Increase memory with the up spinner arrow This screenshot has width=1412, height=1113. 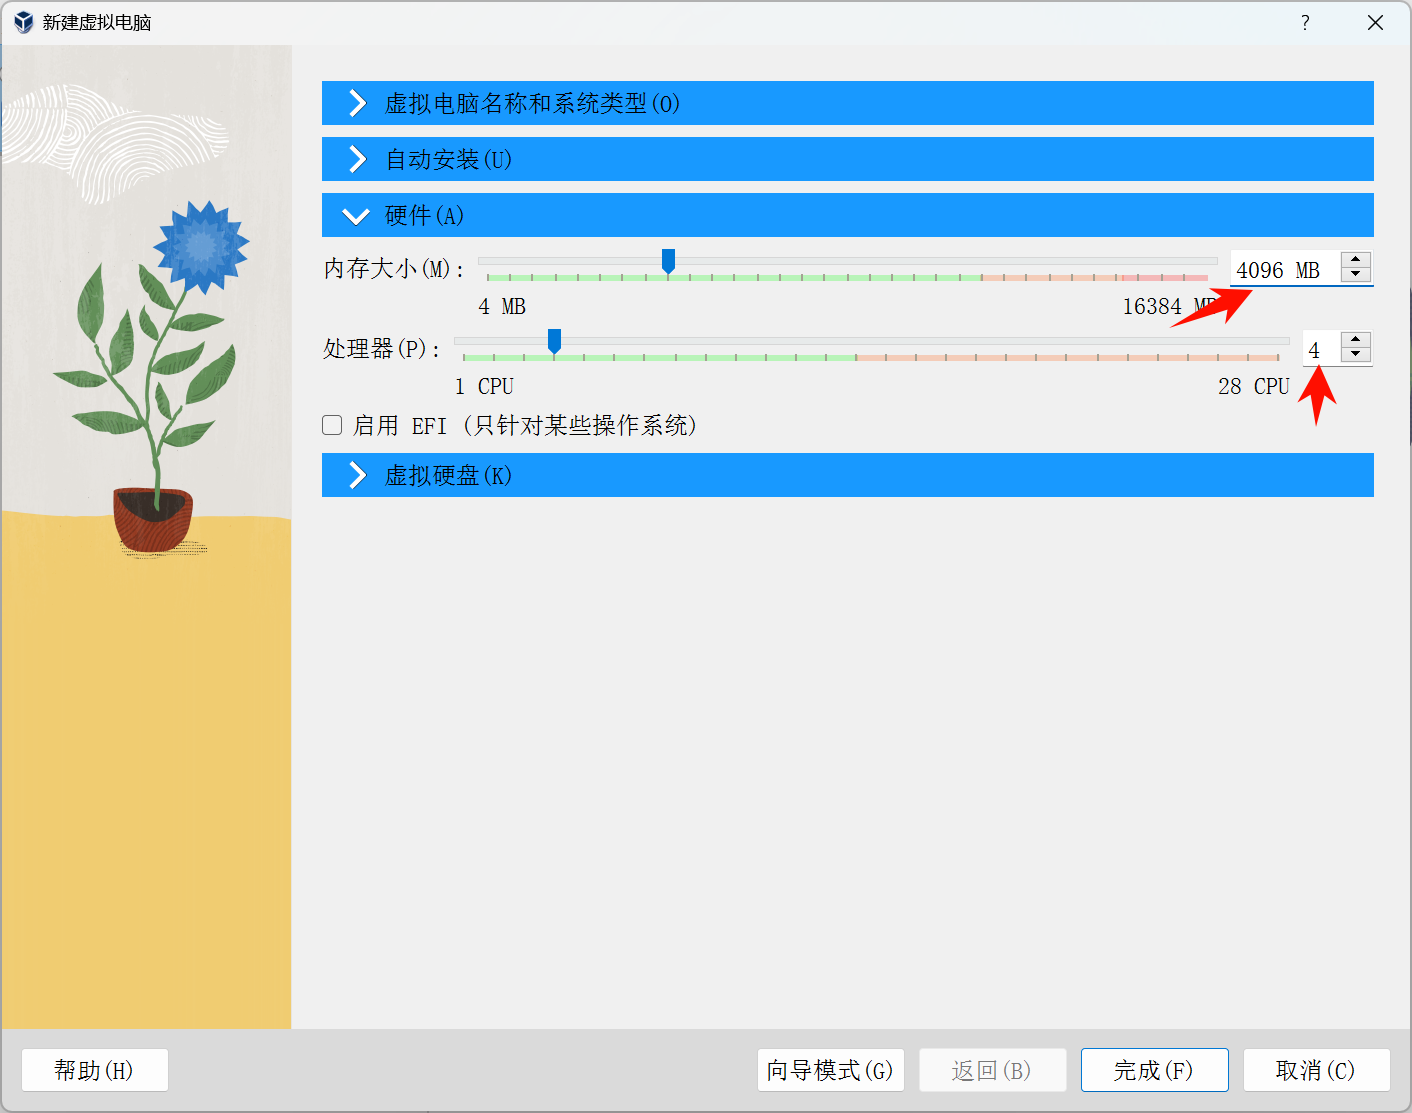[1356, 260]
